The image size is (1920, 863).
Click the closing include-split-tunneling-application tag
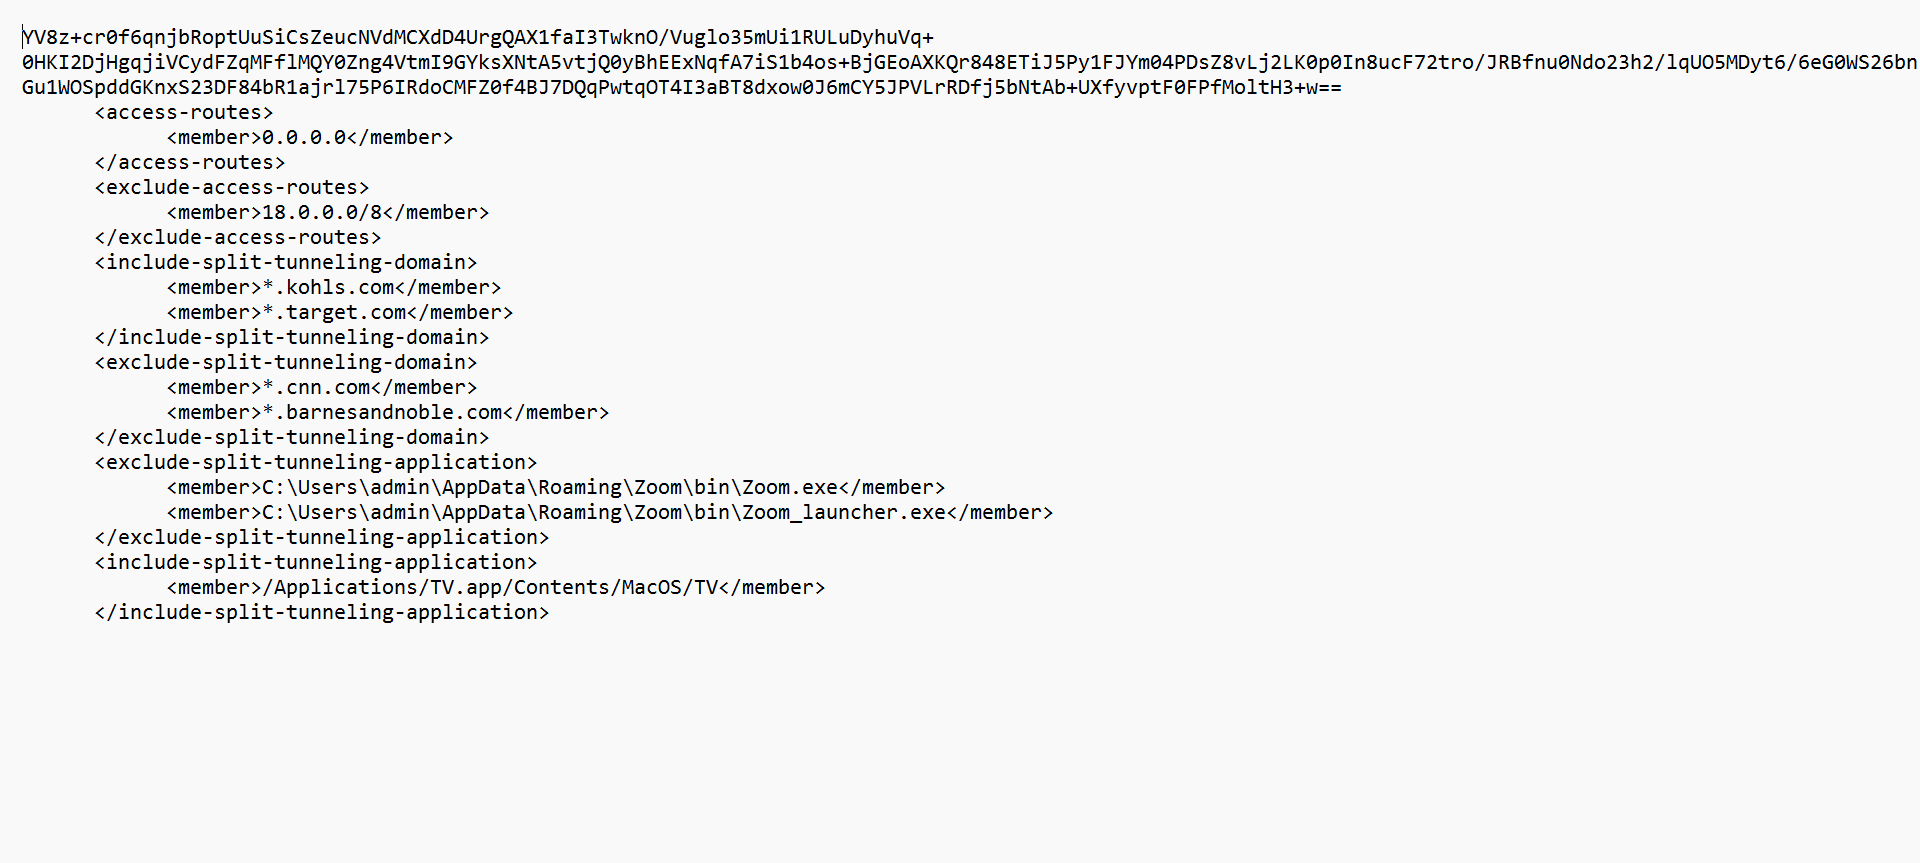[x=322, y=613]
